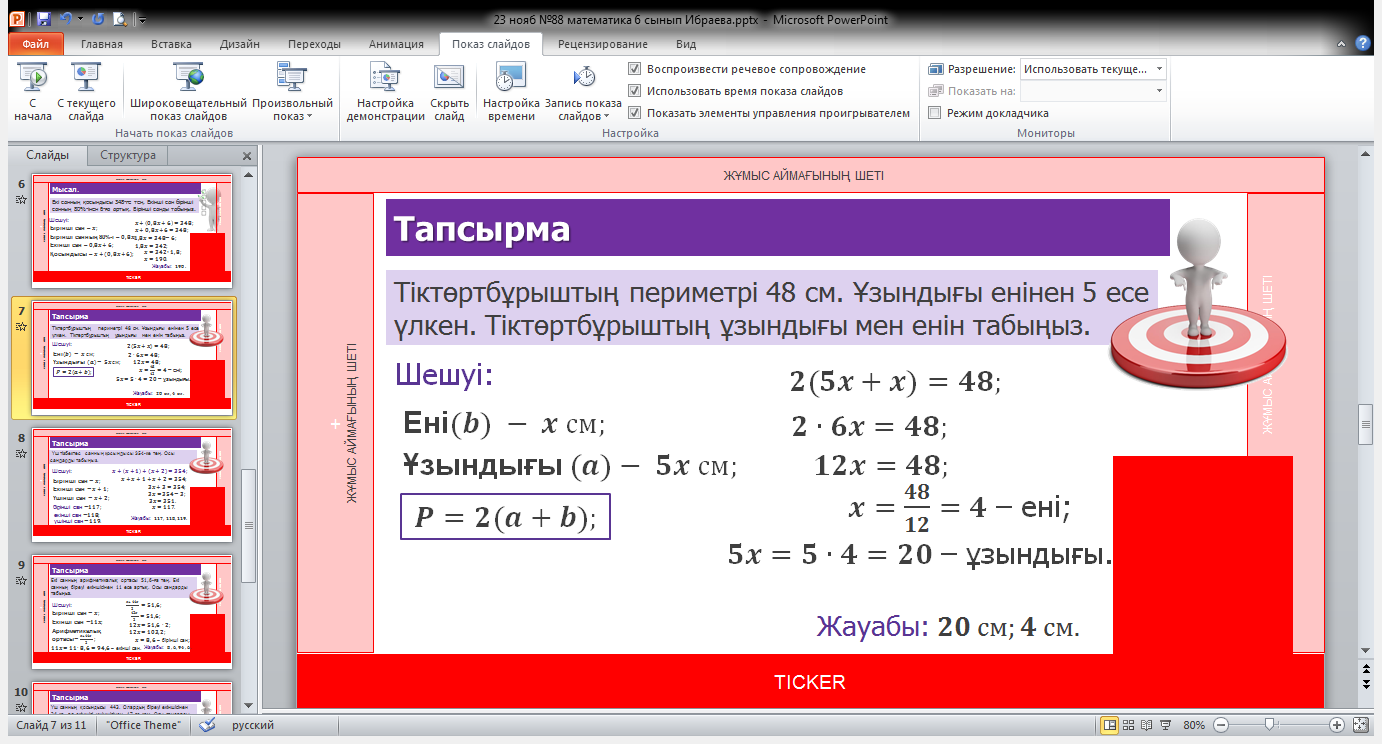Select the Показ слайдов tab
This screenshot has width=1382, height=744.
(491, 44)
